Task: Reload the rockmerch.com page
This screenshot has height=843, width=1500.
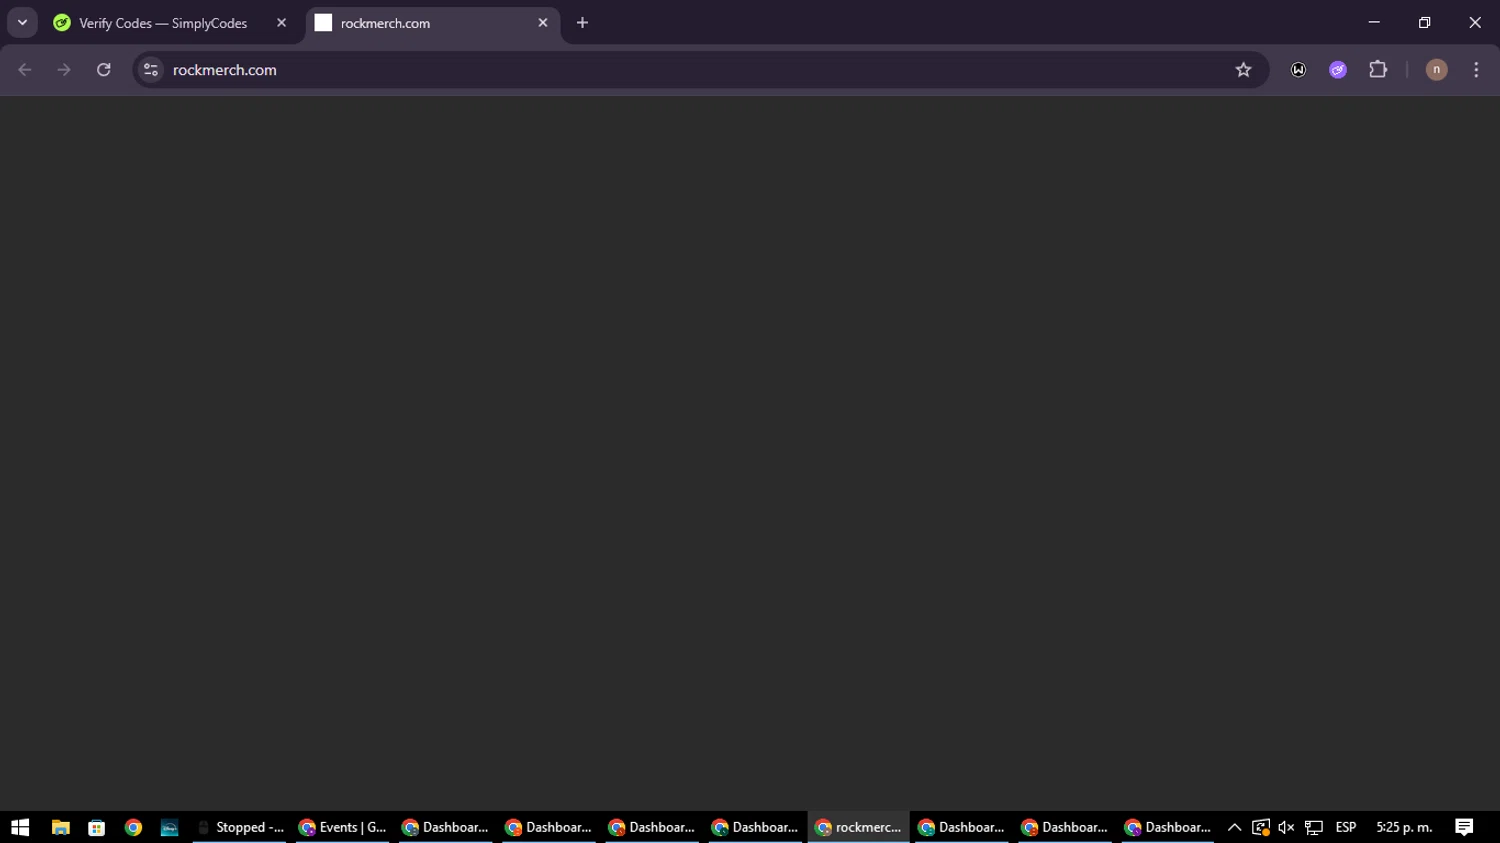Action: point(104,70)
